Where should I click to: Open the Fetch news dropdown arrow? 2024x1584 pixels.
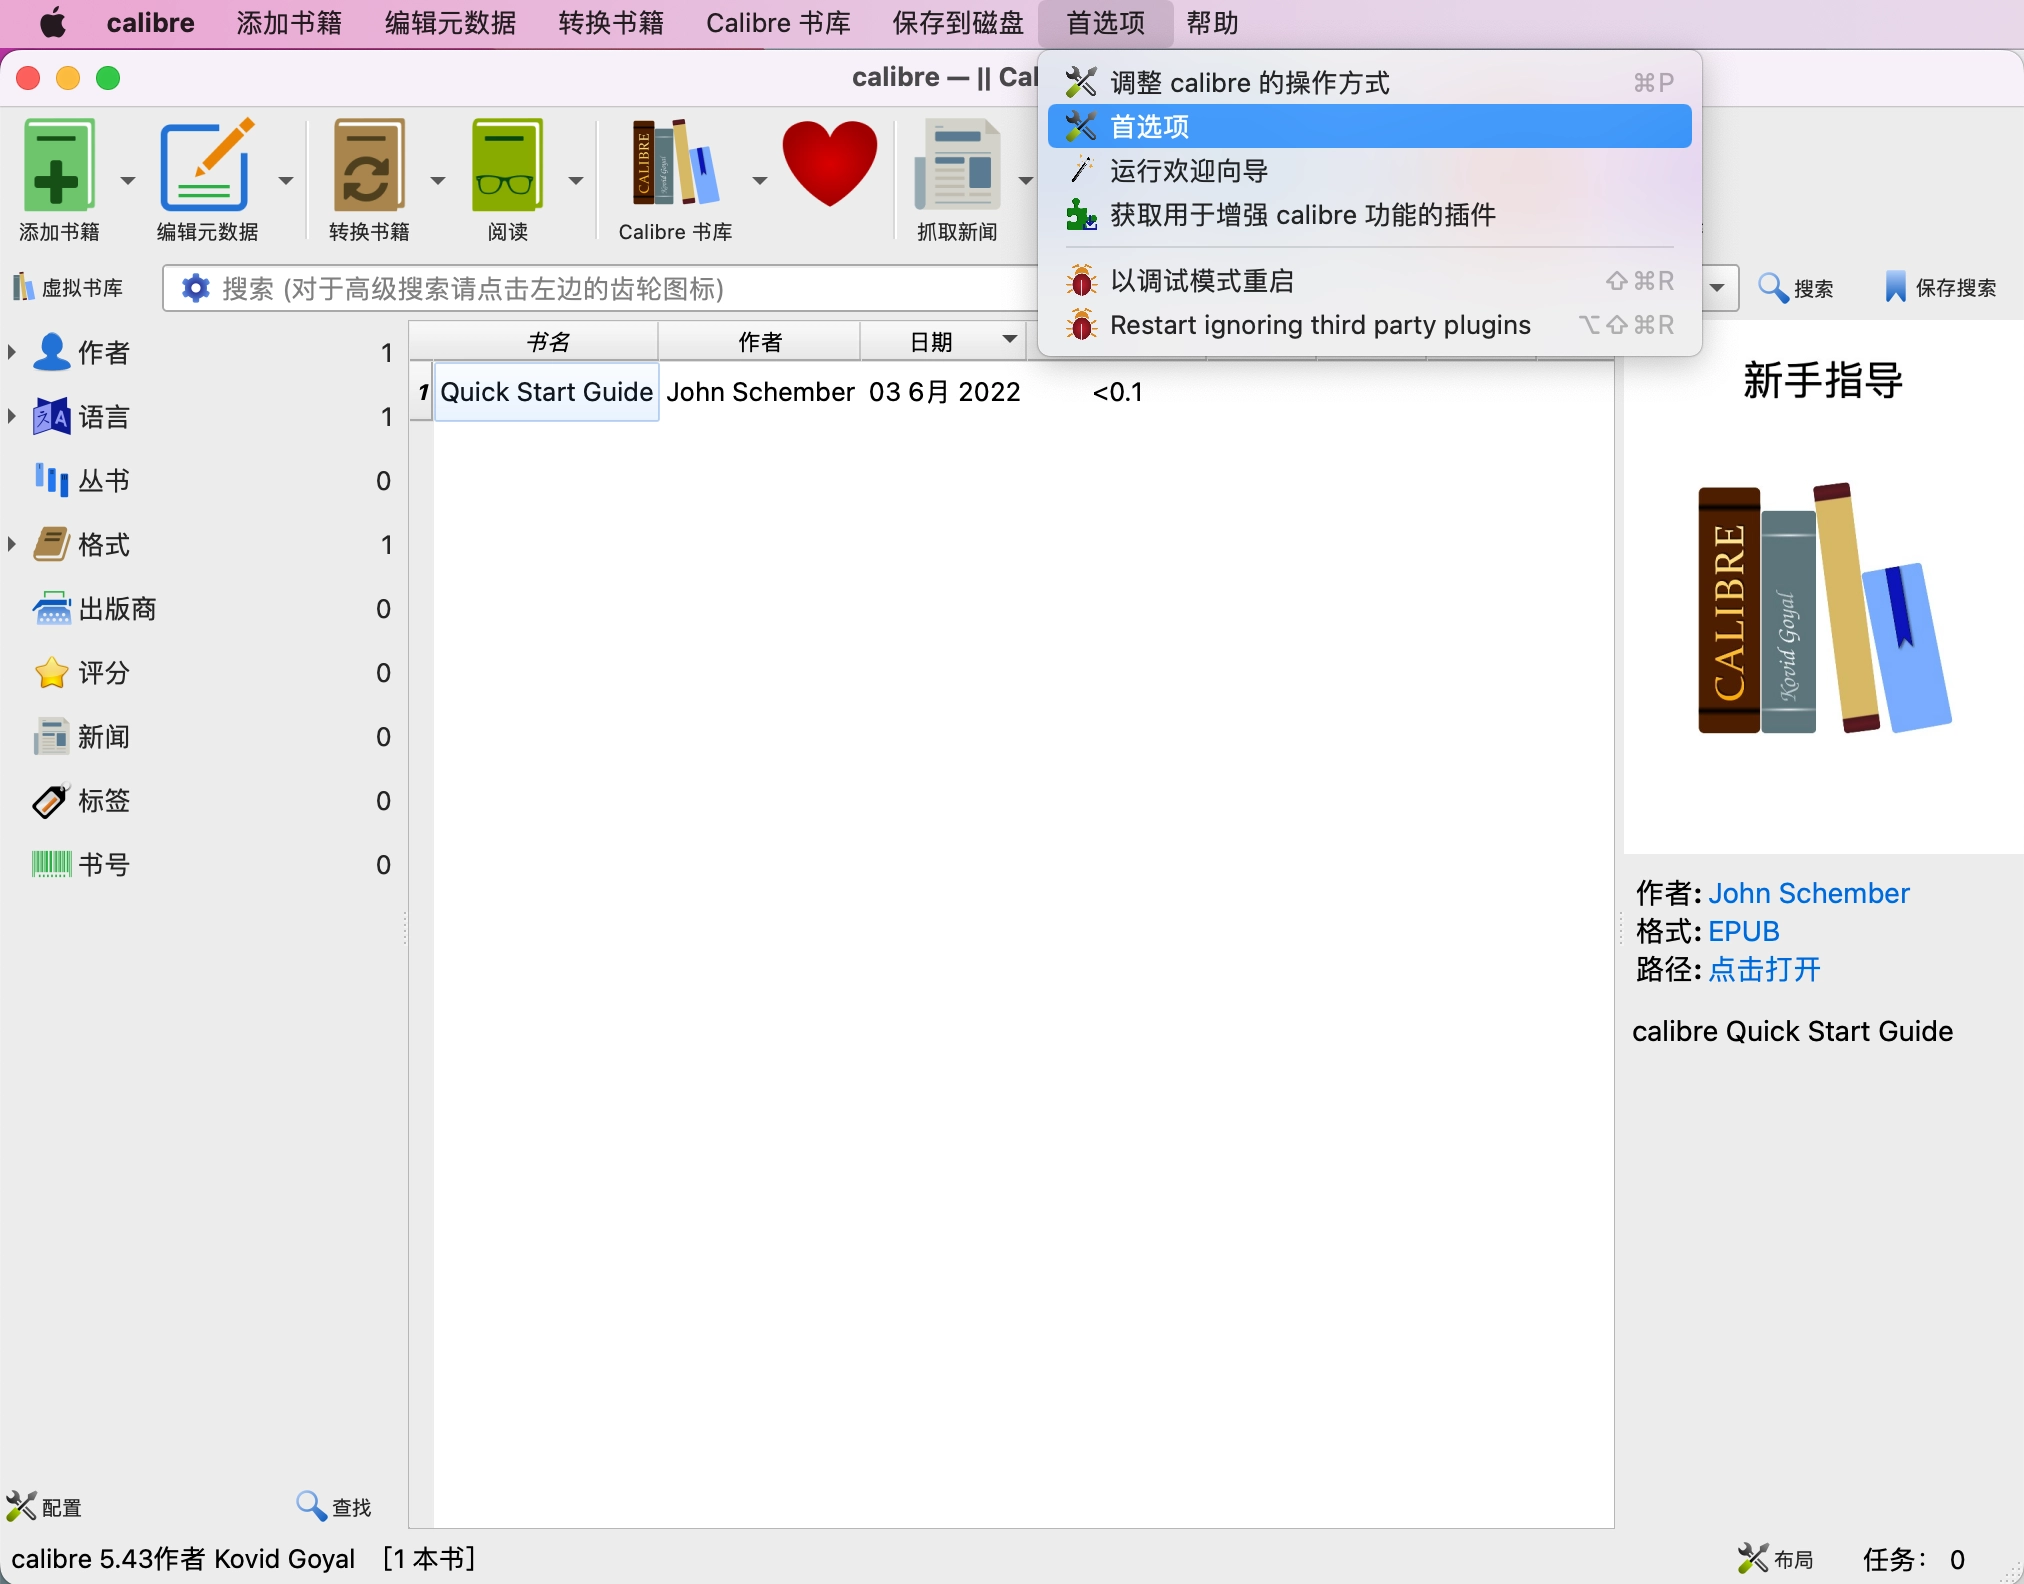(x=1025, y=180)
